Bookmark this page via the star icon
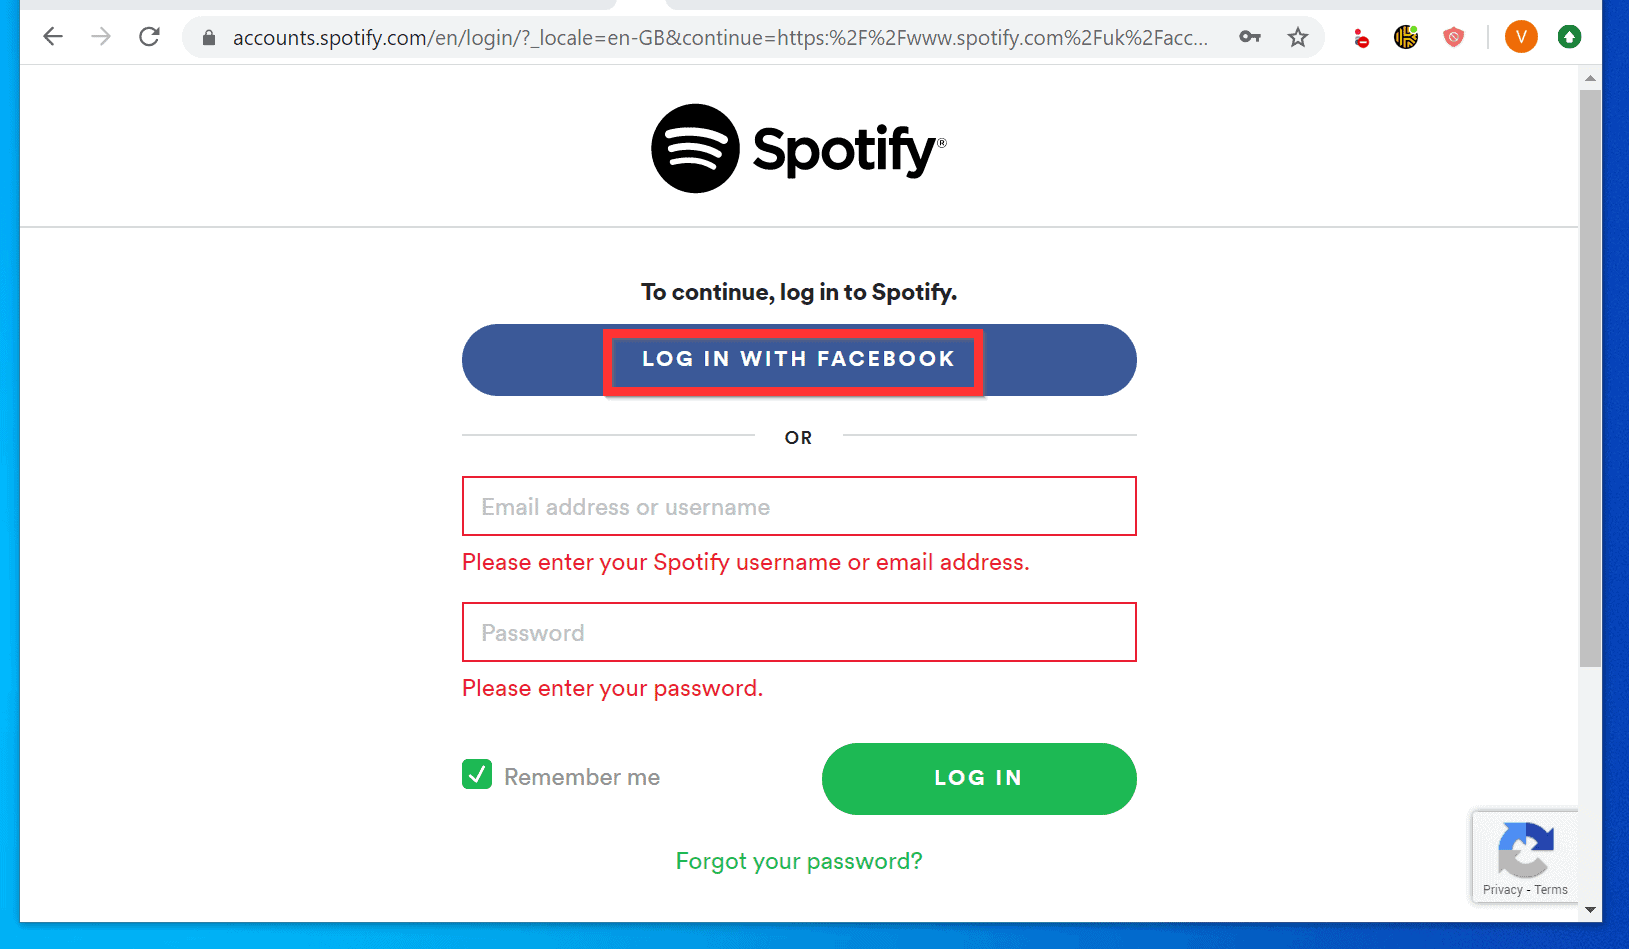This screenshot has width=1629, height=949. click(1297, 37)
